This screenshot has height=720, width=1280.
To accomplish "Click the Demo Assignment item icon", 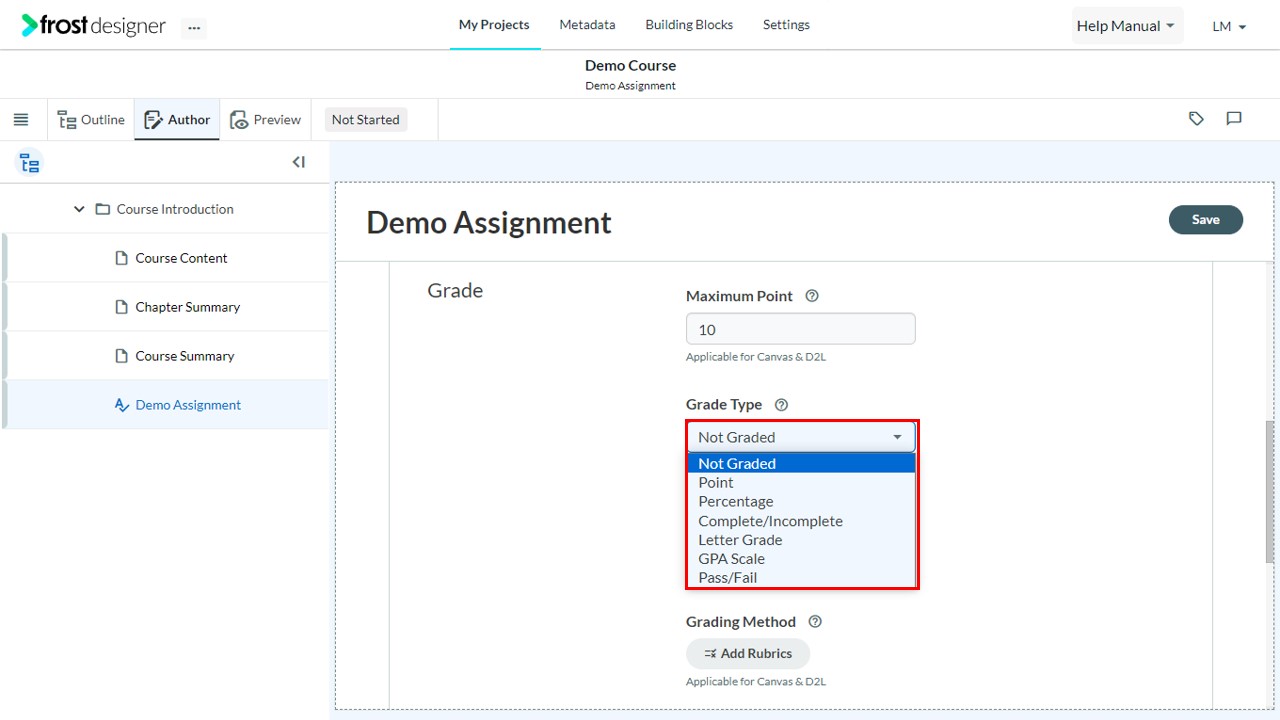I will click(122, 405).
